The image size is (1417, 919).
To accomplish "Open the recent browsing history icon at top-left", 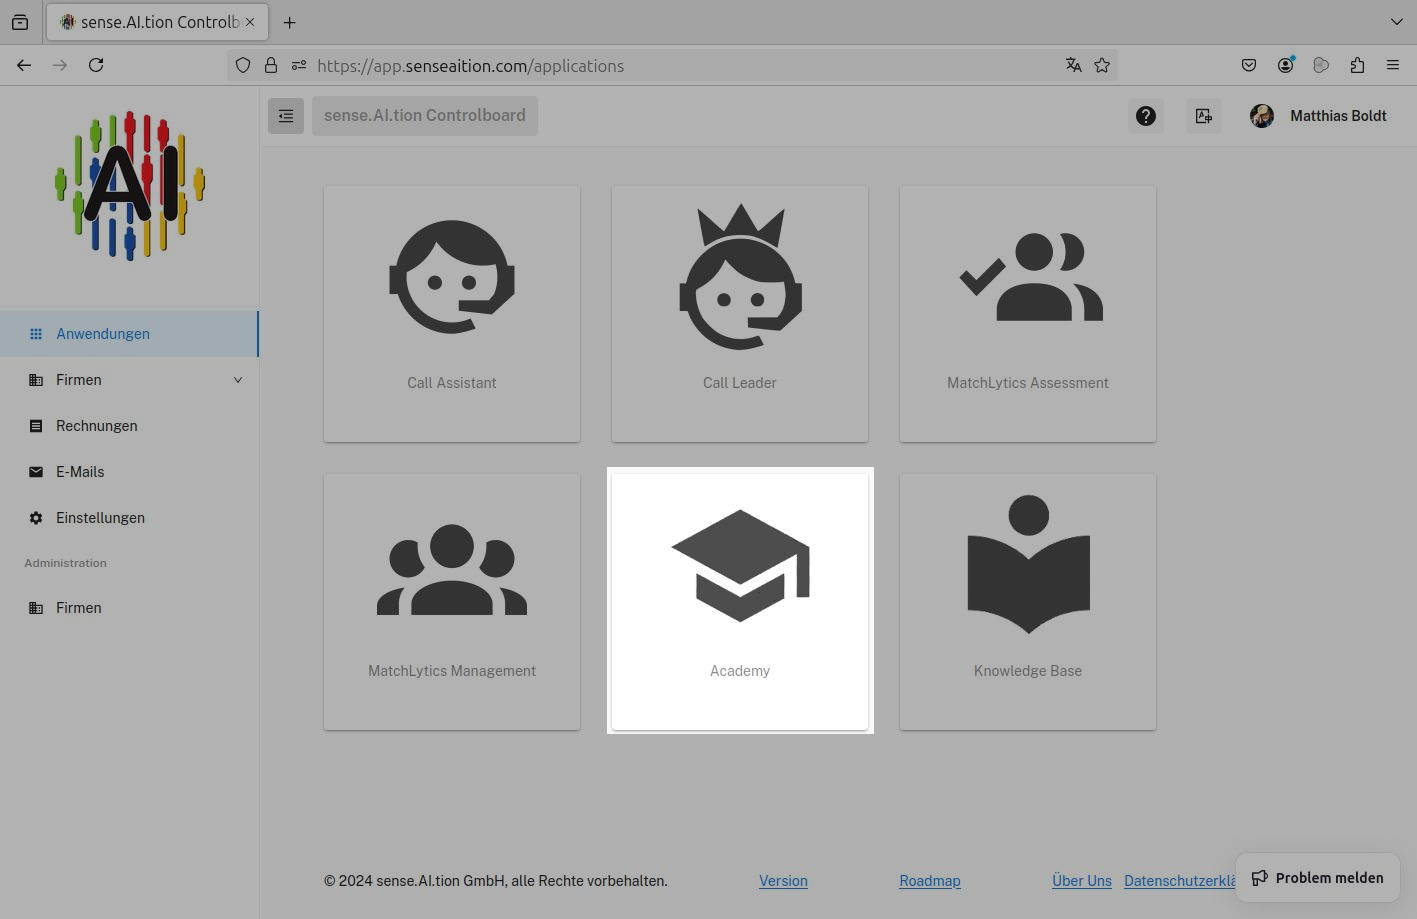I will [20, 22].
